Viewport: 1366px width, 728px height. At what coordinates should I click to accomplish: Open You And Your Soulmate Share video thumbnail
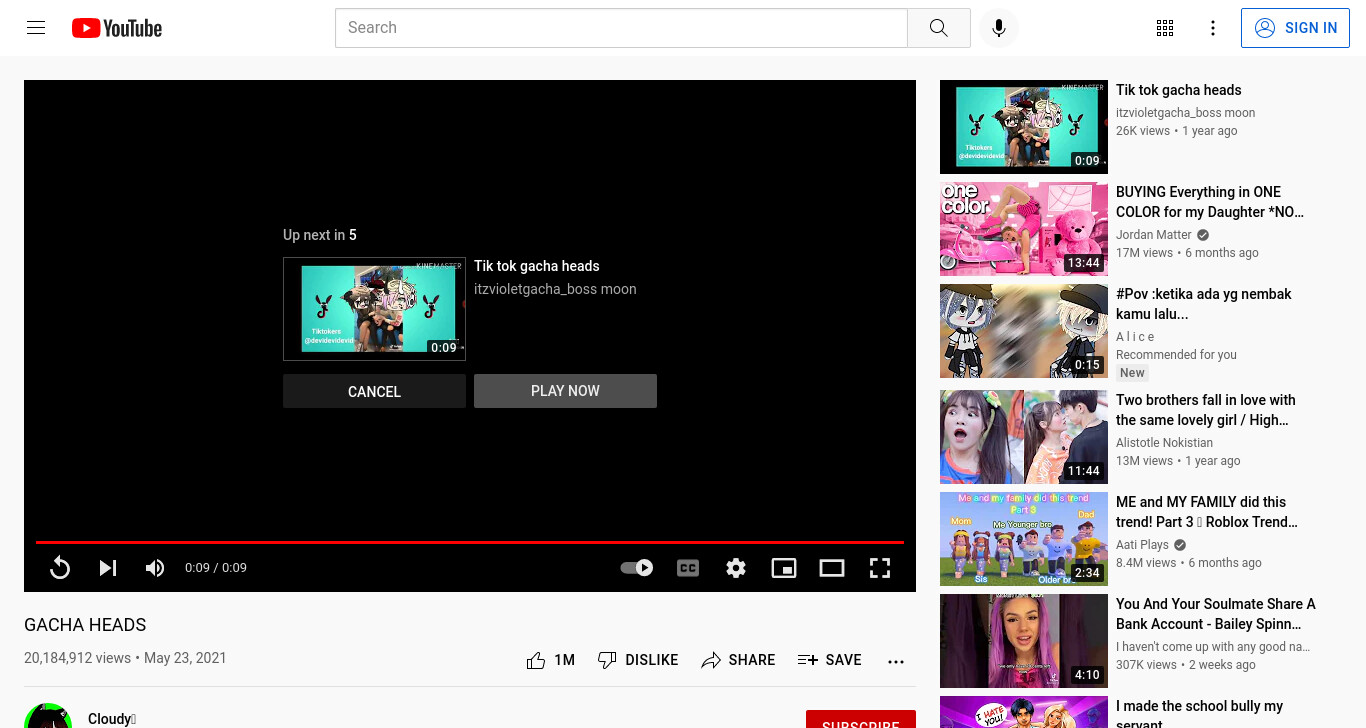tap(1024, 641)
